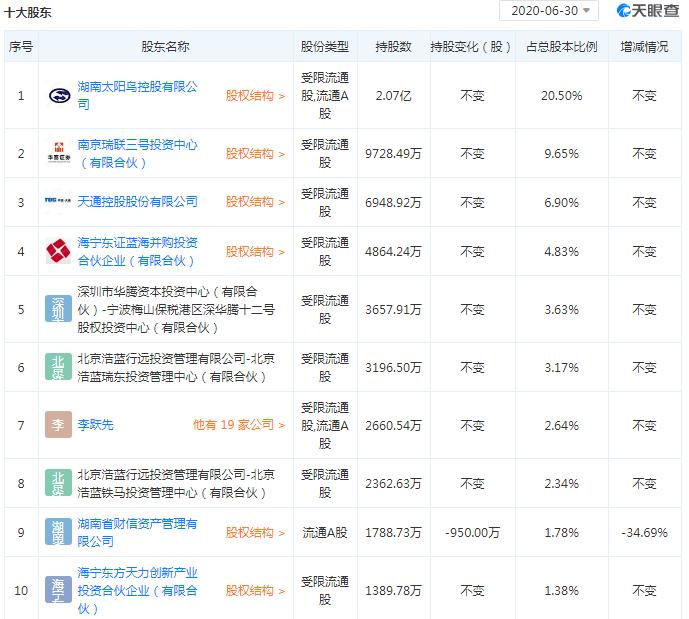Click shareholder name starting 深圳市华腾资本投资中心
The height and width of the screenshot is (619, 689).
(176, 310)
